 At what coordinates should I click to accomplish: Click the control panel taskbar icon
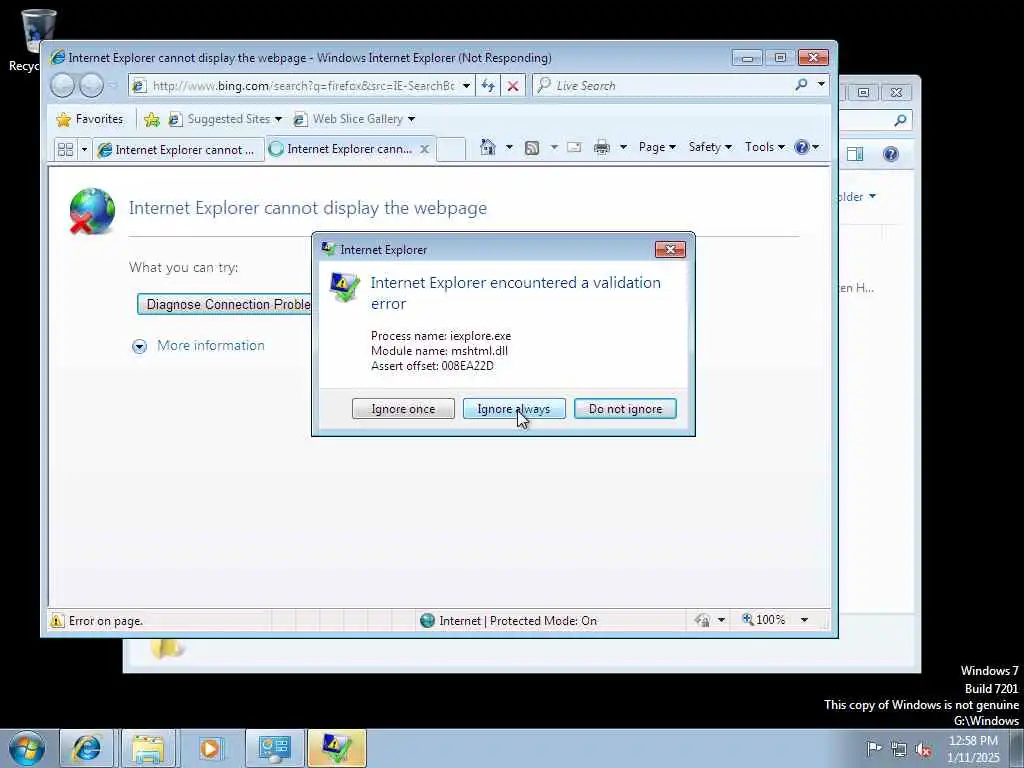274,748
